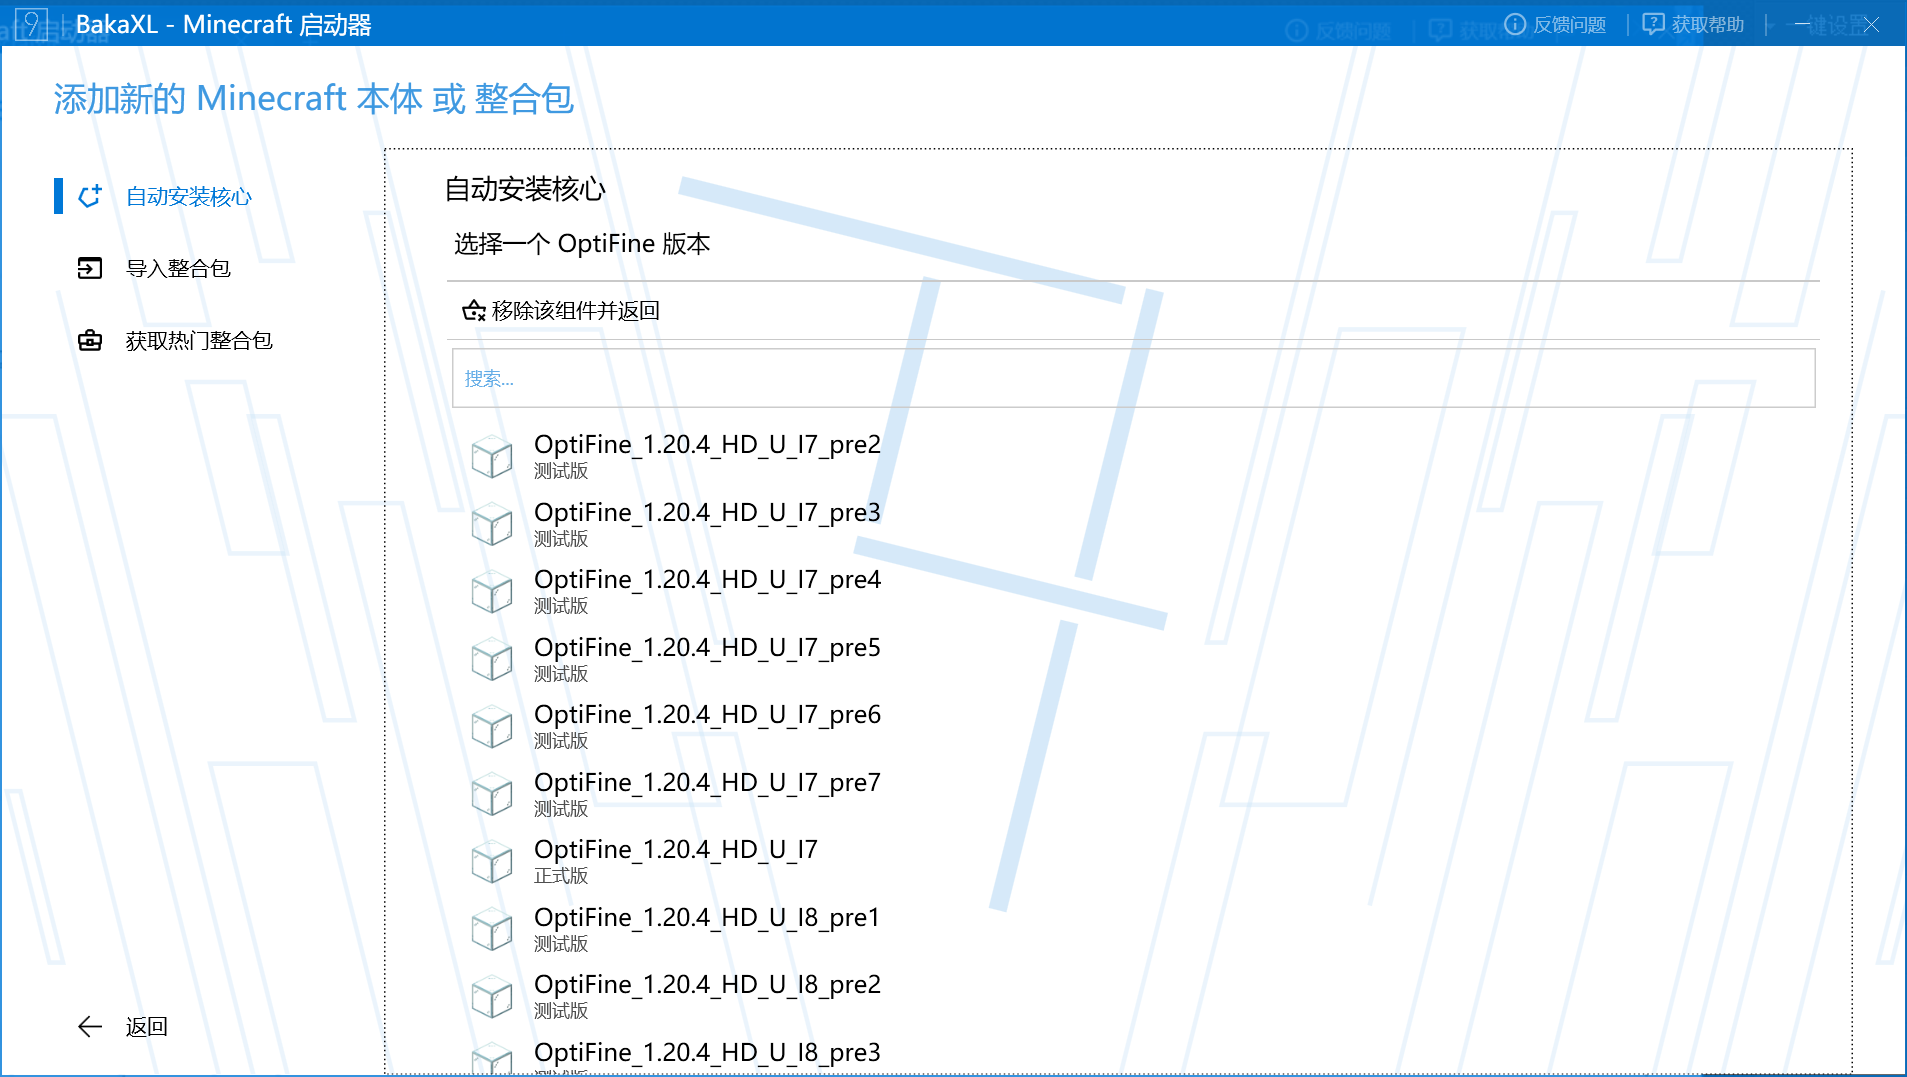This screenshot has height=1077, width=1907.
Task: Click the popular modpacks briefcase icon
Action: pyautogui.click(x=90, y=340)
